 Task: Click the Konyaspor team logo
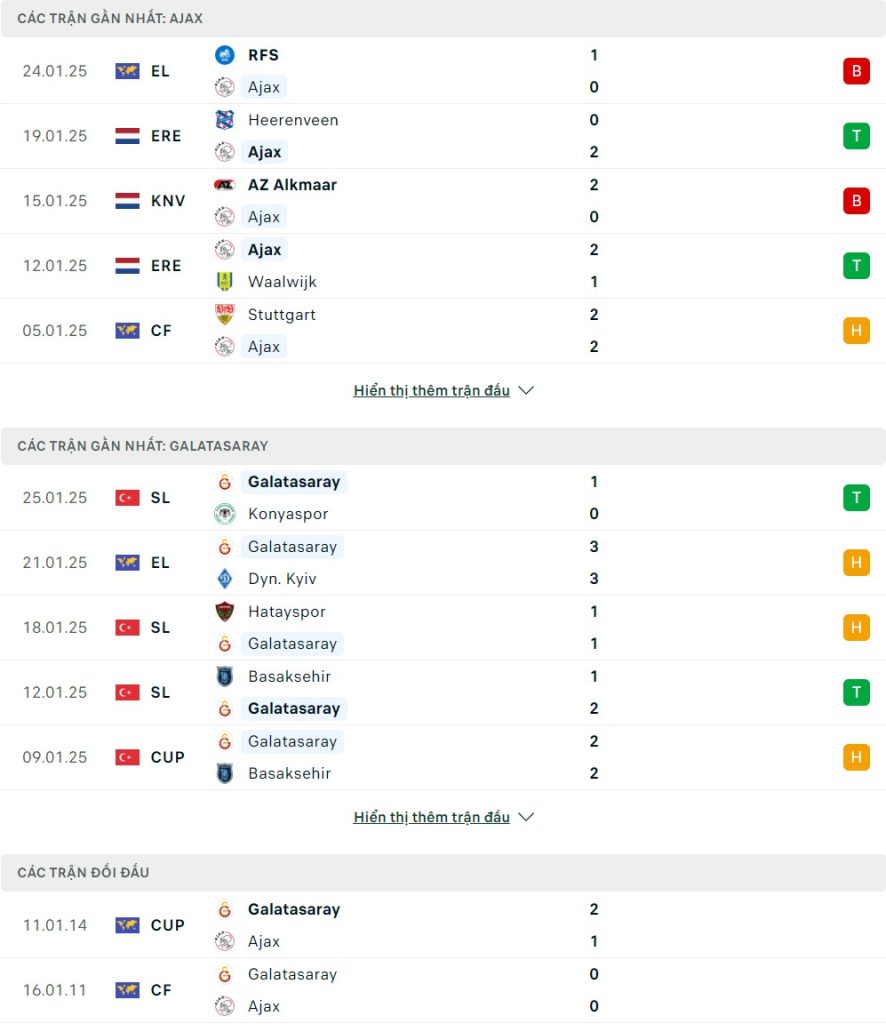[225, 514]
